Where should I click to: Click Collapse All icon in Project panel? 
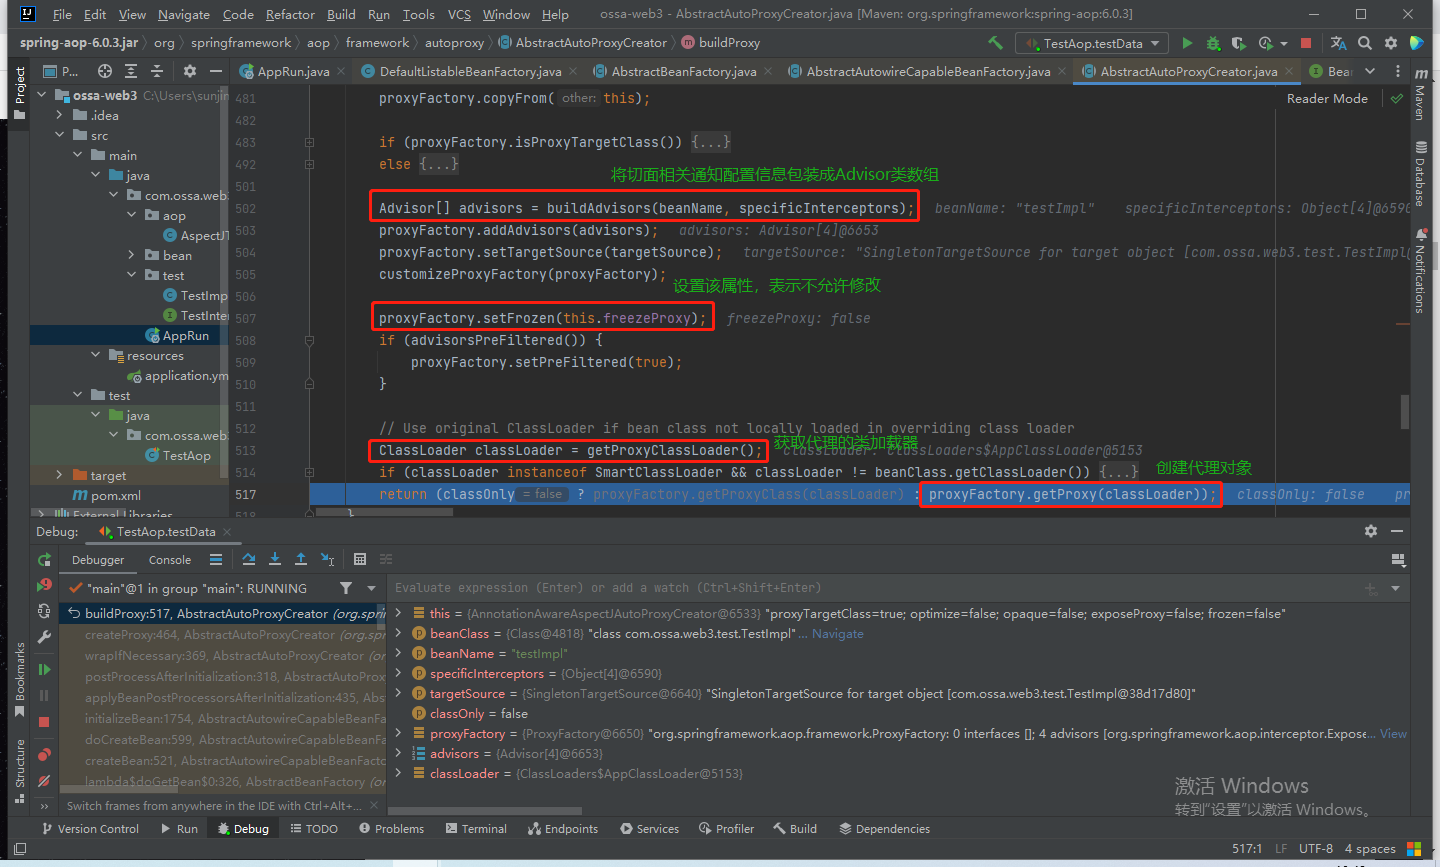pos(157,71)
